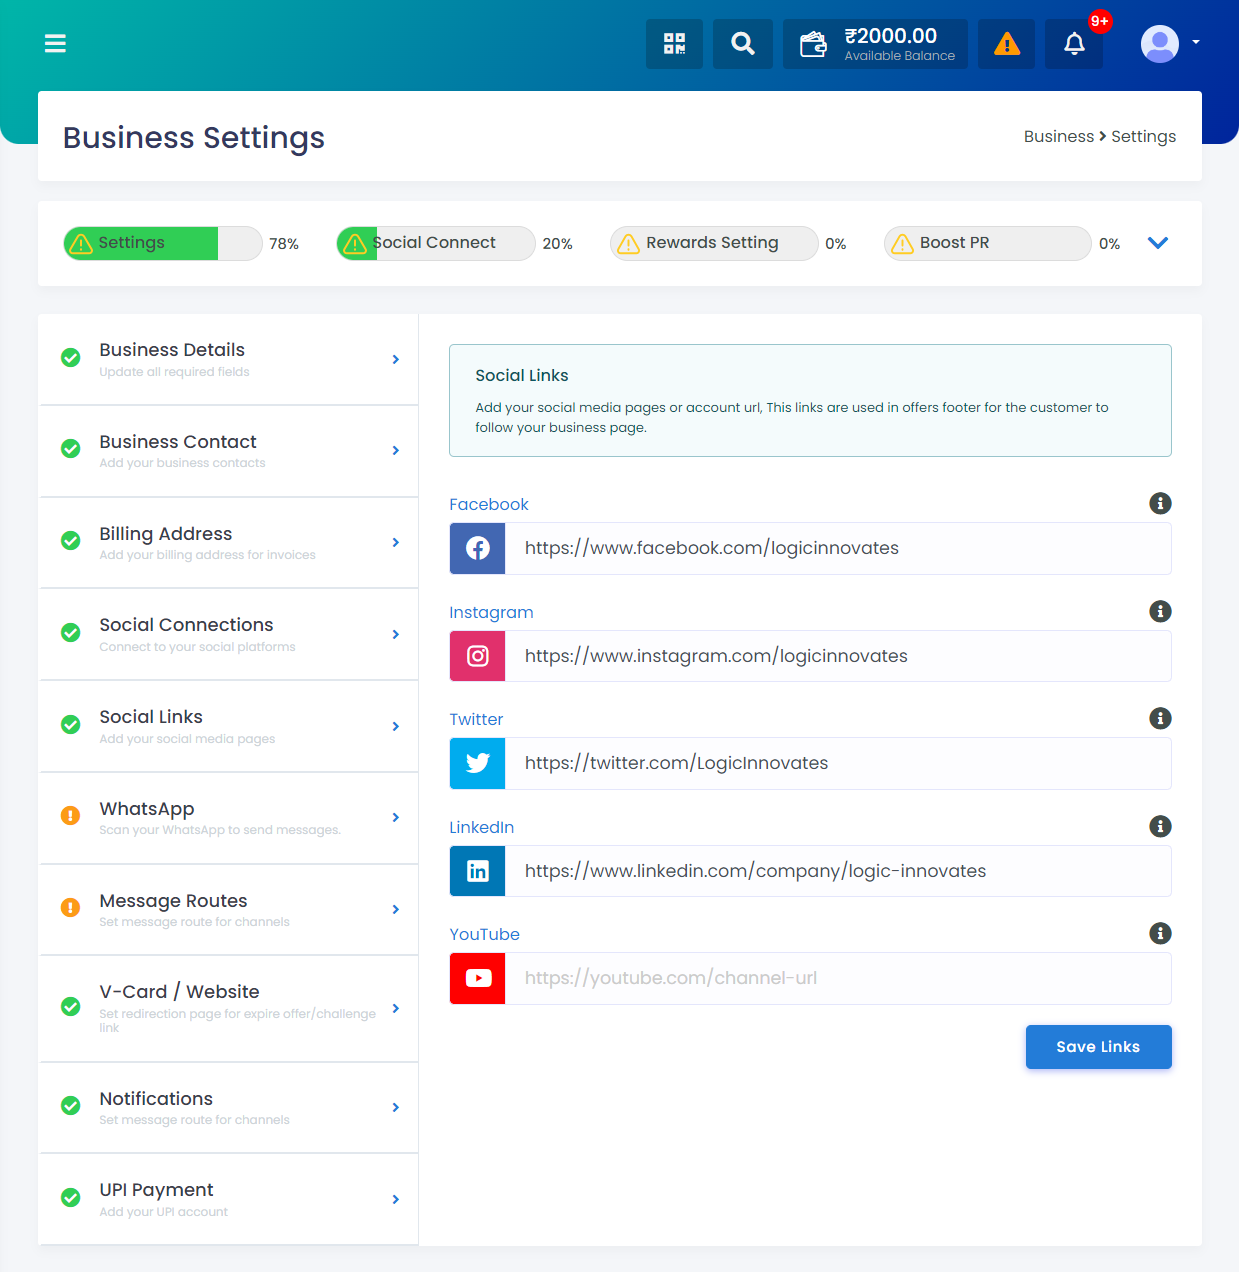Click the WhatsApp orange alert icon

[x=71, y=815]
